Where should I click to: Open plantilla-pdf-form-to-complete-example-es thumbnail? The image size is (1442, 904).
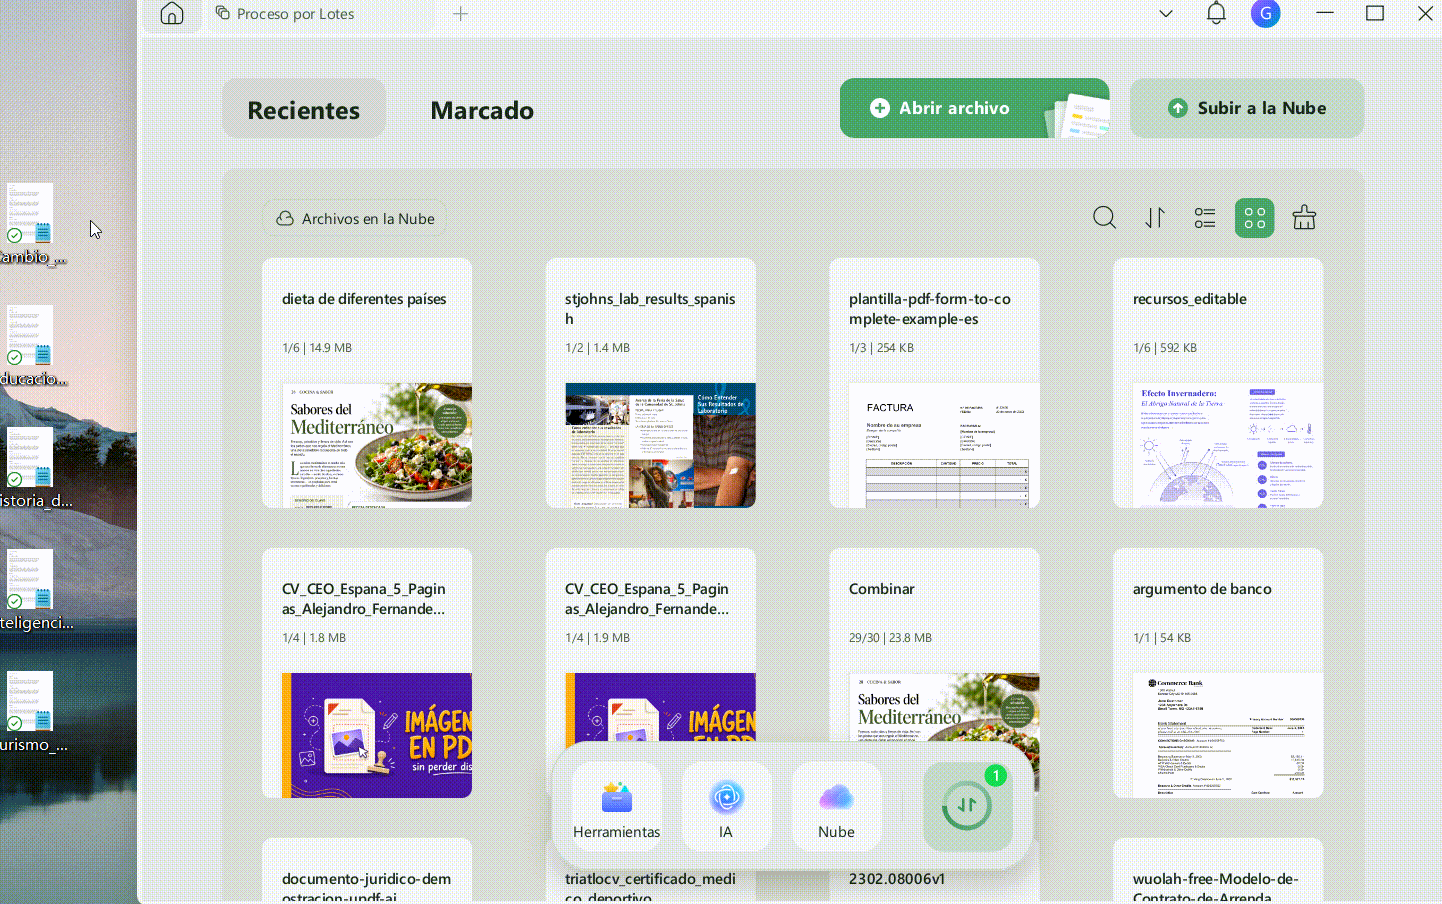[x=944, y=445]
